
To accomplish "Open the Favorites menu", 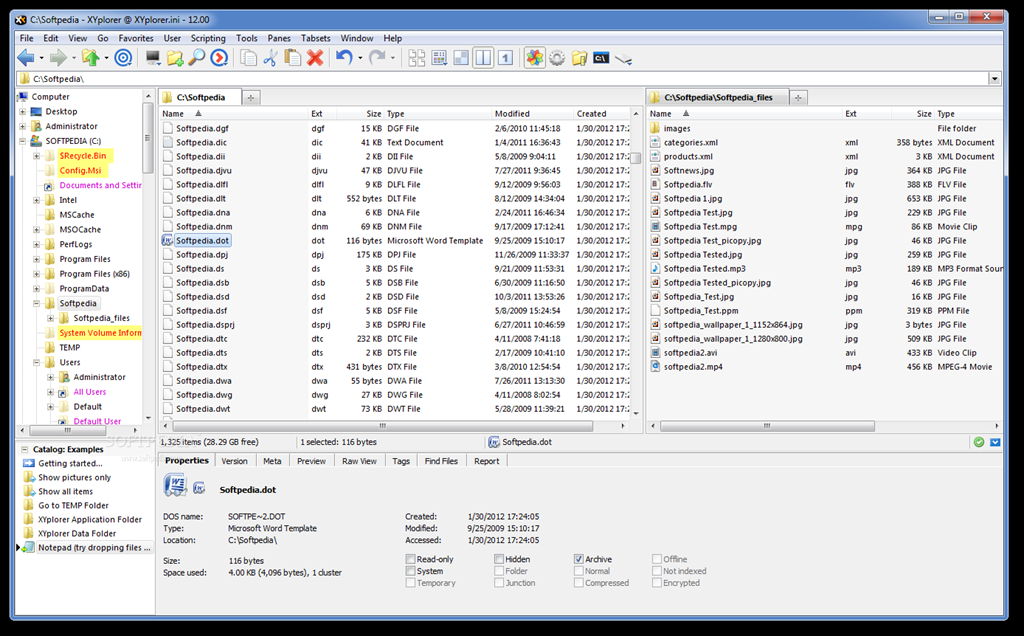I will click(x=136, y=39).
